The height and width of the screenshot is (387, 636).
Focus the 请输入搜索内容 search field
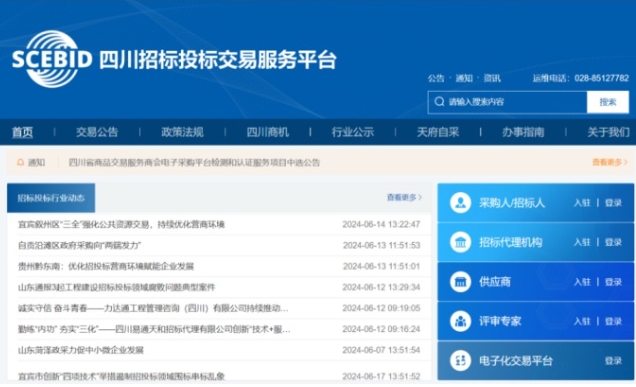click(507, 102)
